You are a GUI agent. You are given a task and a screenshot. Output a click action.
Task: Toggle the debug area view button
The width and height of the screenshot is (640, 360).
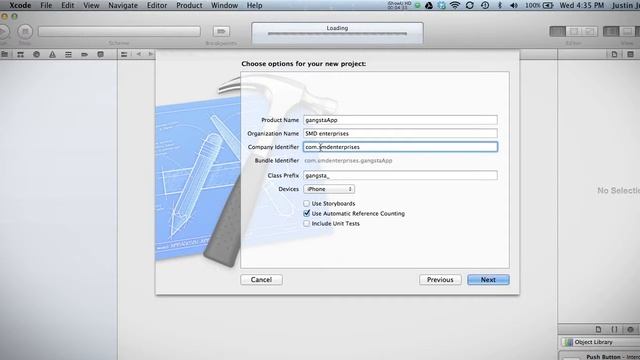click(627, 31)
